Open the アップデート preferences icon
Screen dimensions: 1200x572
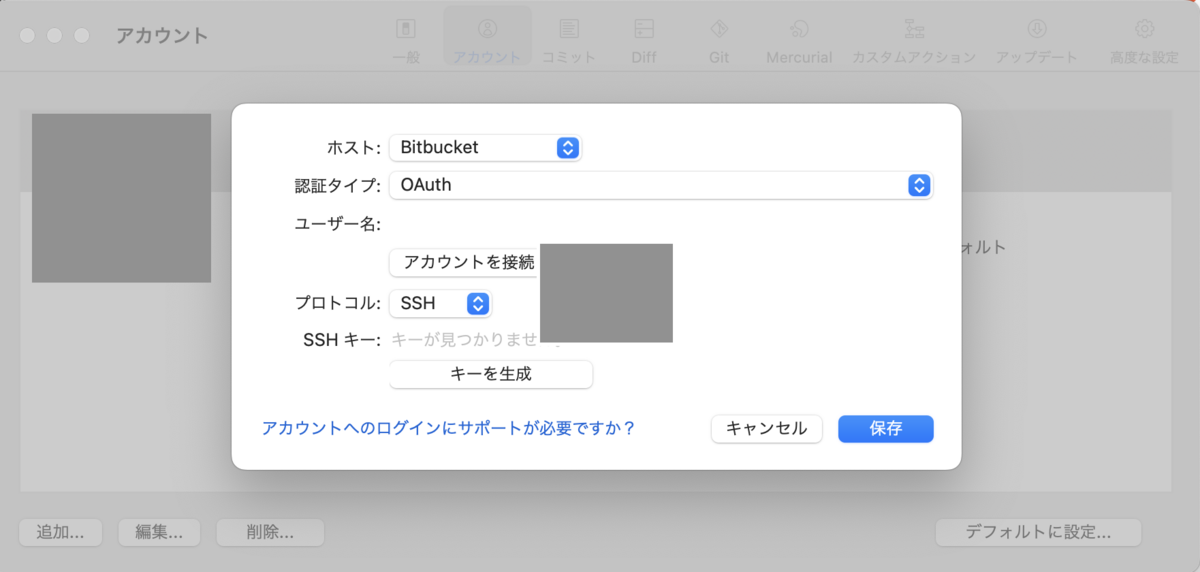[x=1037, y=28]
